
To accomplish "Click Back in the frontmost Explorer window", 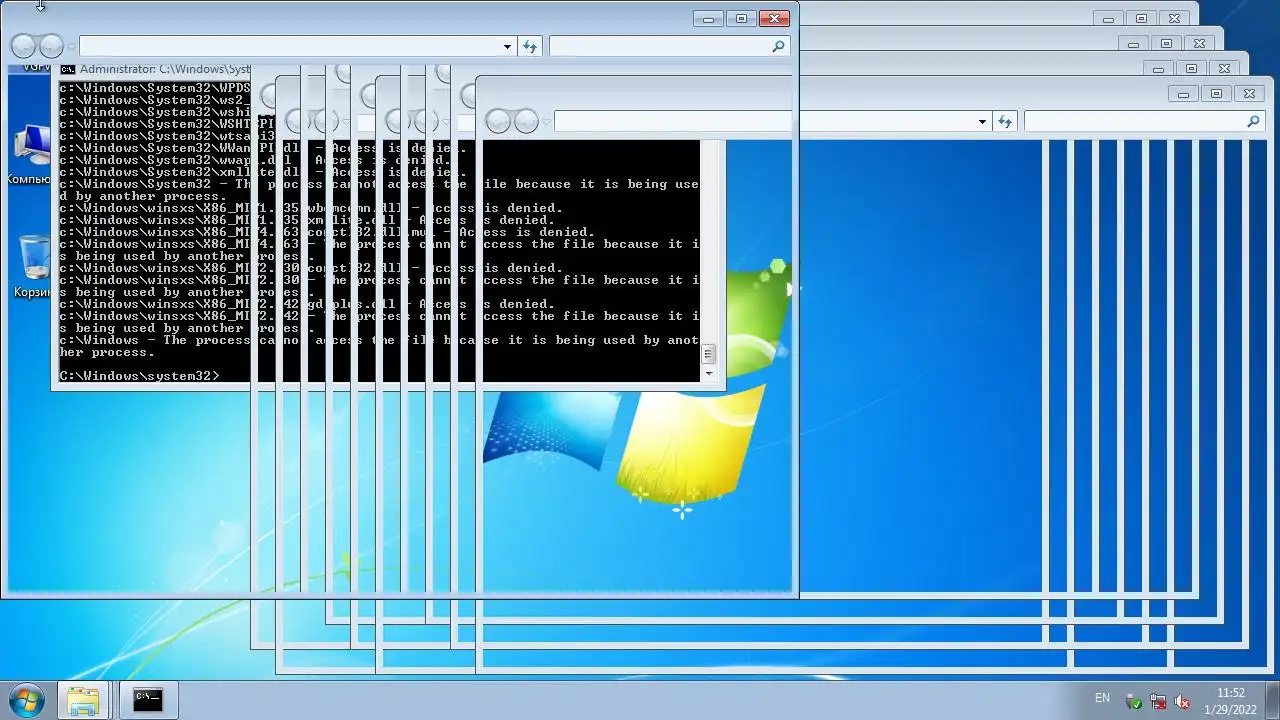I will click(23, 46).
